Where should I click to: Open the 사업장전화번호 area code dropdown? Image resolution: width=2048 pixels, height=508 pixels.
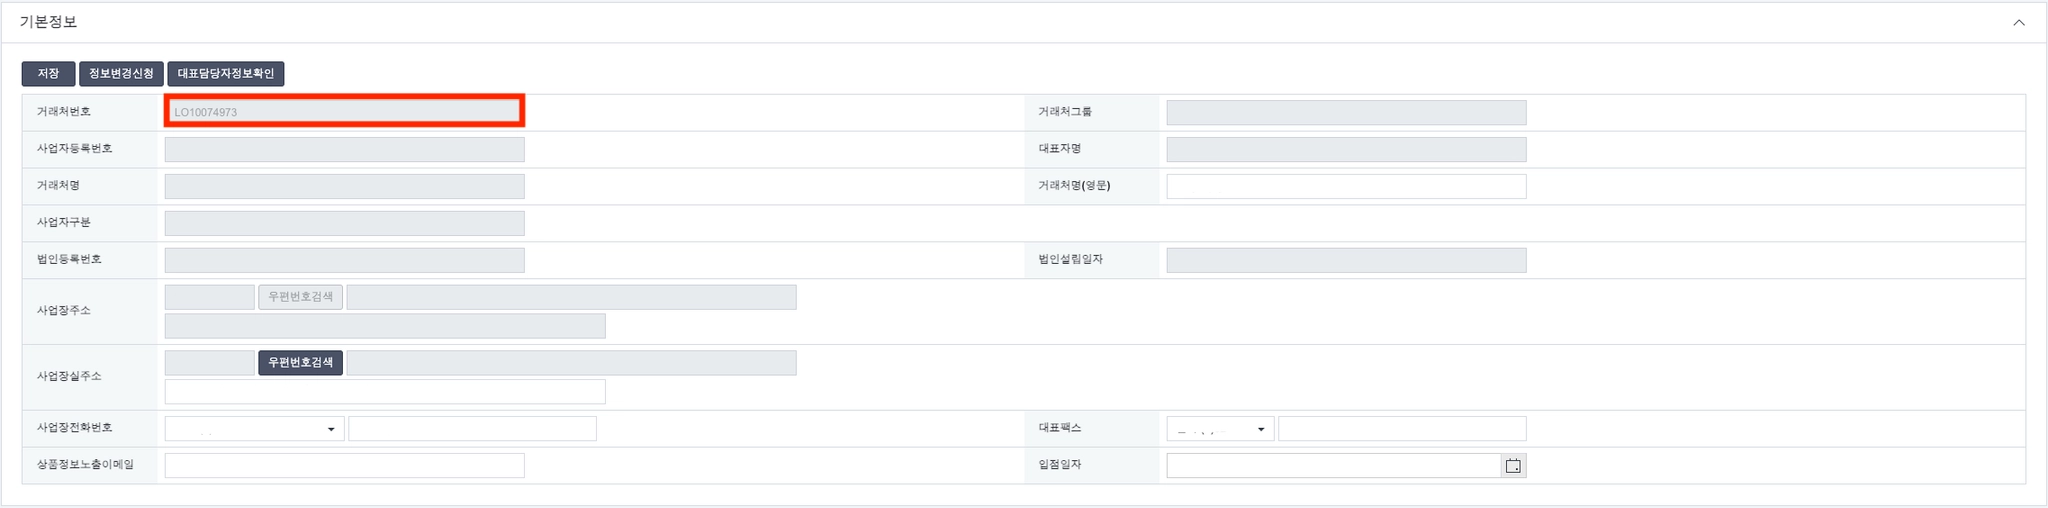tap(254, 429)
